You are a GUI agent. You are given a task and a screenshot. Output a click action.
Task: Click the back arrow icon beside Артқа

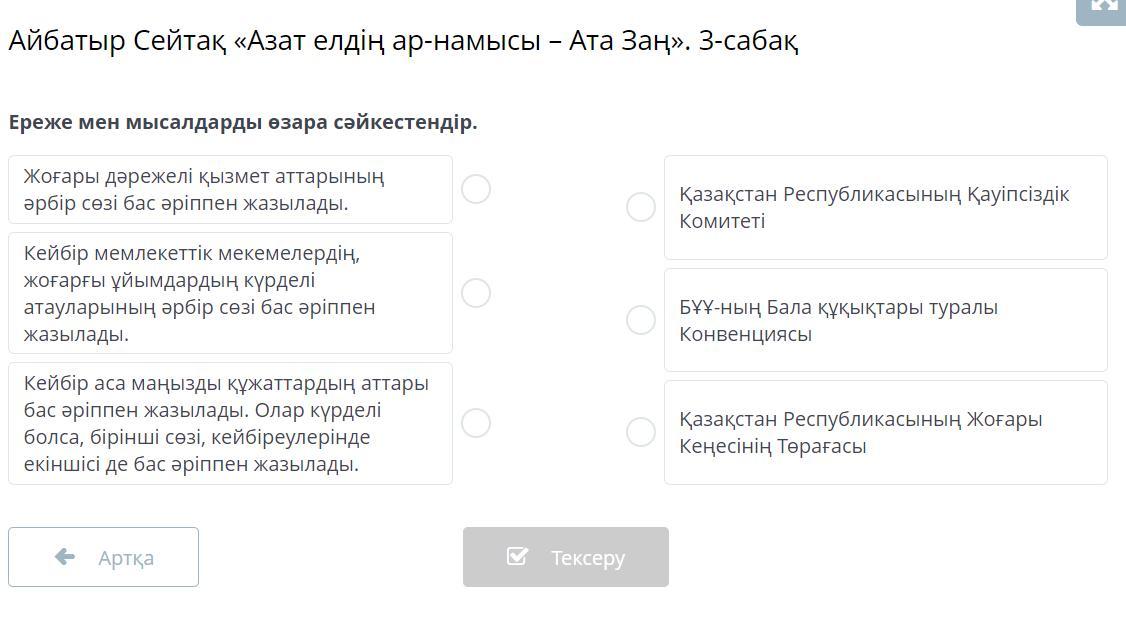[65, 557]
